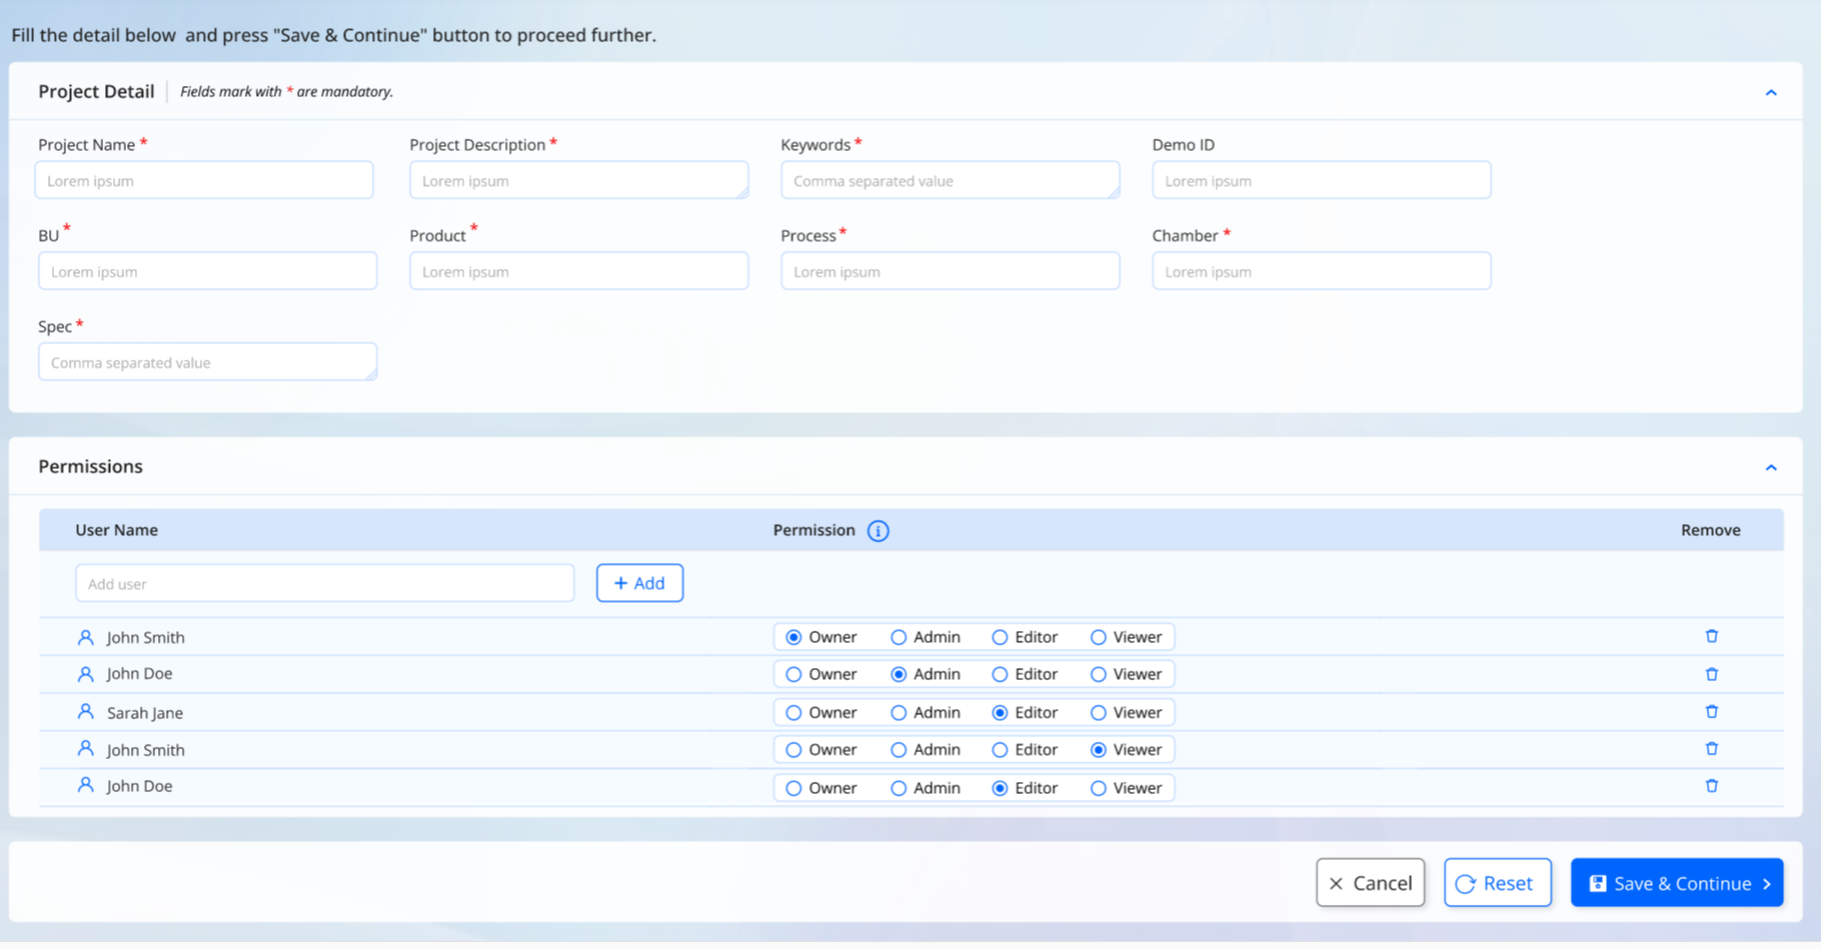Select the checked Viewer radio for John Smith
Screen dimensions: 1821x949
pos(1099,750)
